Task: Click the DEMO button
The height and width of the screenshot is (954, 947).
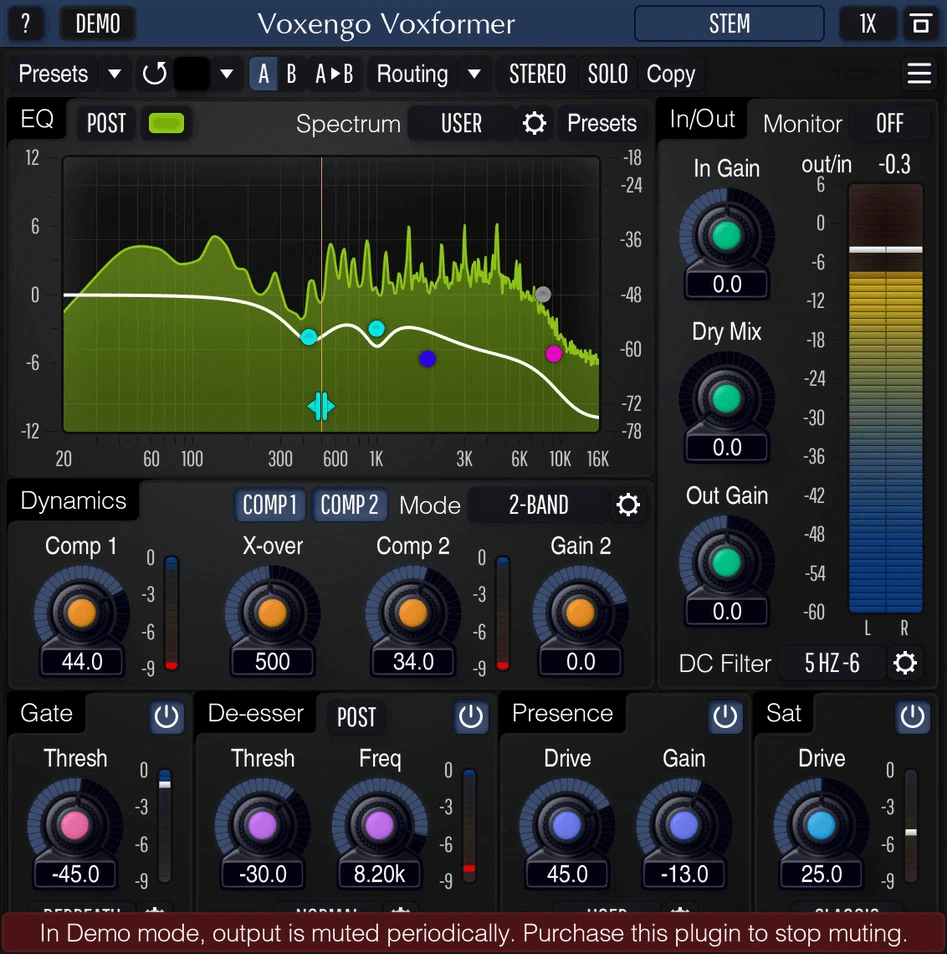Action: click(x=98, y=24)
